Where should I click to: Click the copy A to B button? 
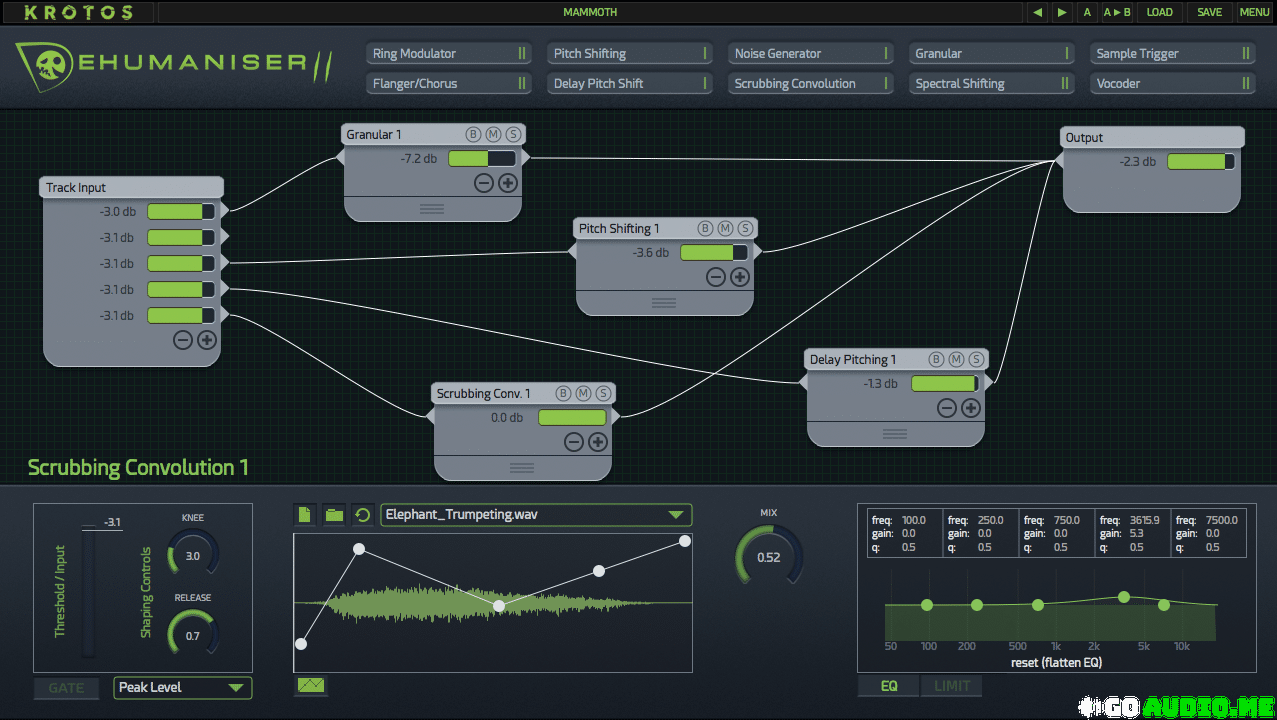pos(1117,12)
